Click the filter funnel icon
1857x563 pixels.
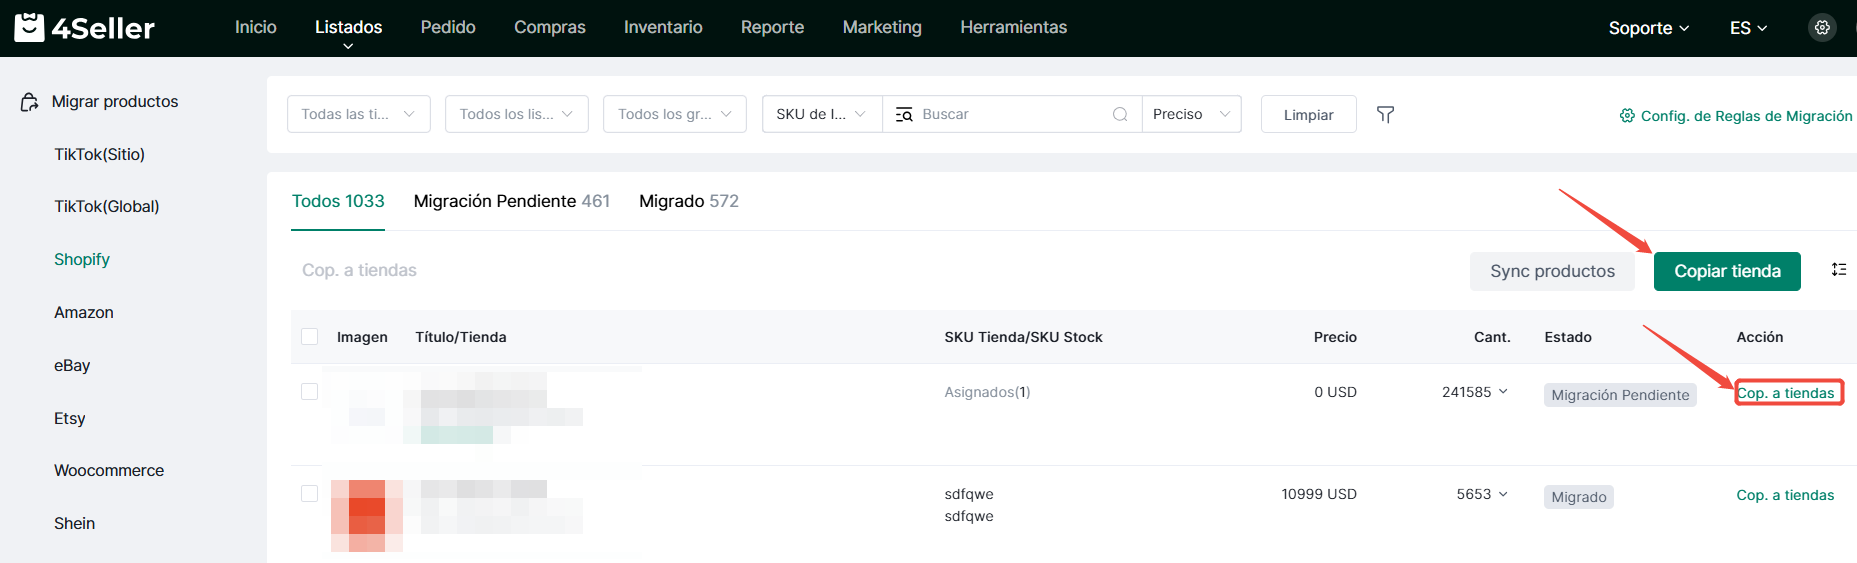[x=1385, y=114]
